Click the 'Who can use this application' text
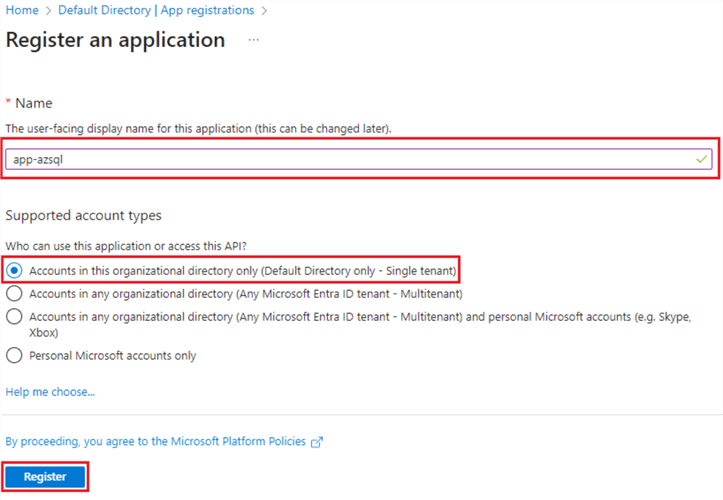The height and width of the screenshot is (500, 723). 126,246
